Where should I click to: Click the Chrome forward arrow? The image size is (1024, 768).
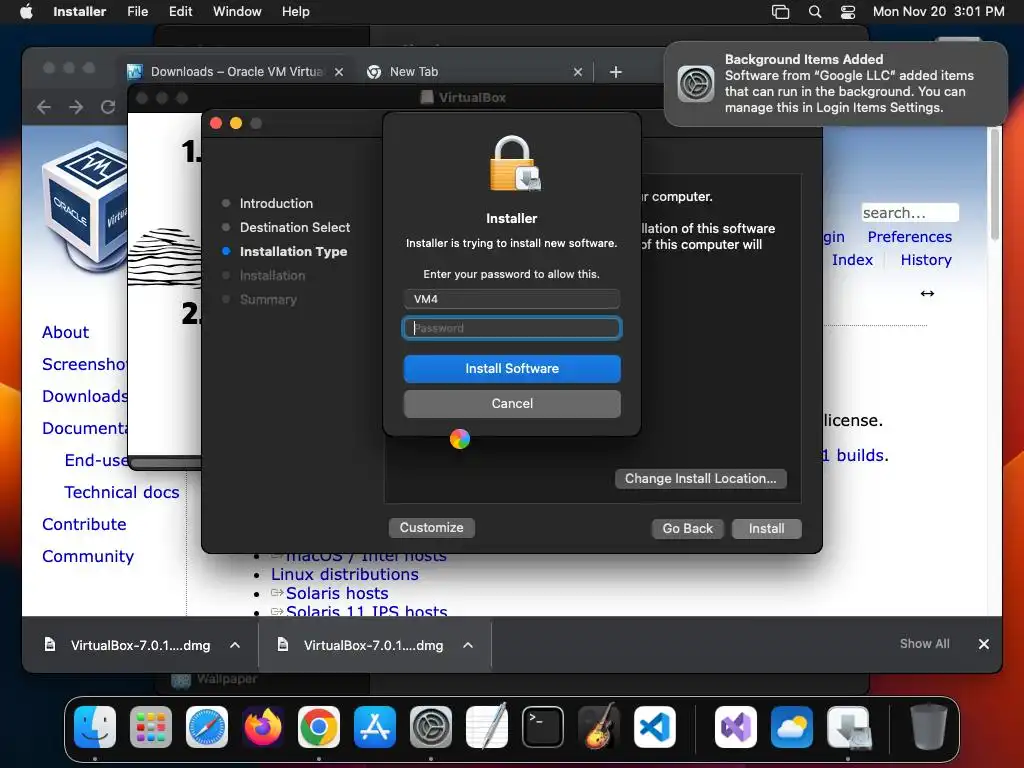[76, 107]
